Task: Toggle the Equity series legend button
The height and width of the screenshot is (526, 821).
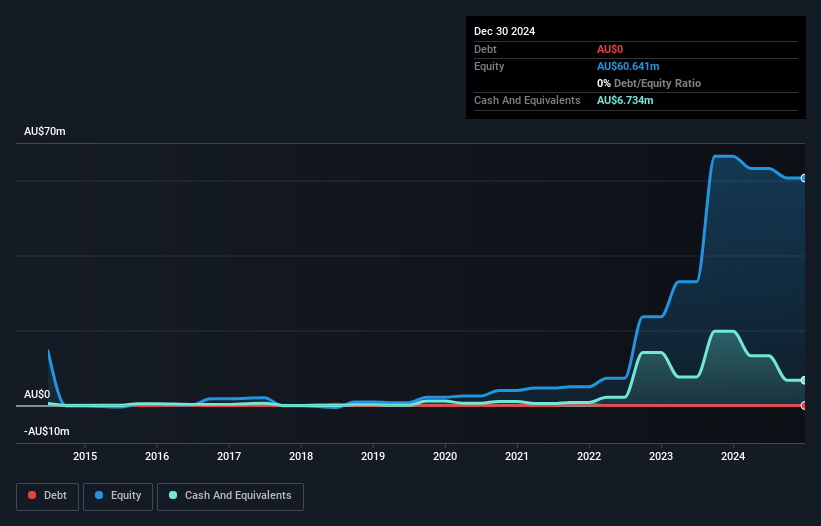Action: tap(118, 496)
